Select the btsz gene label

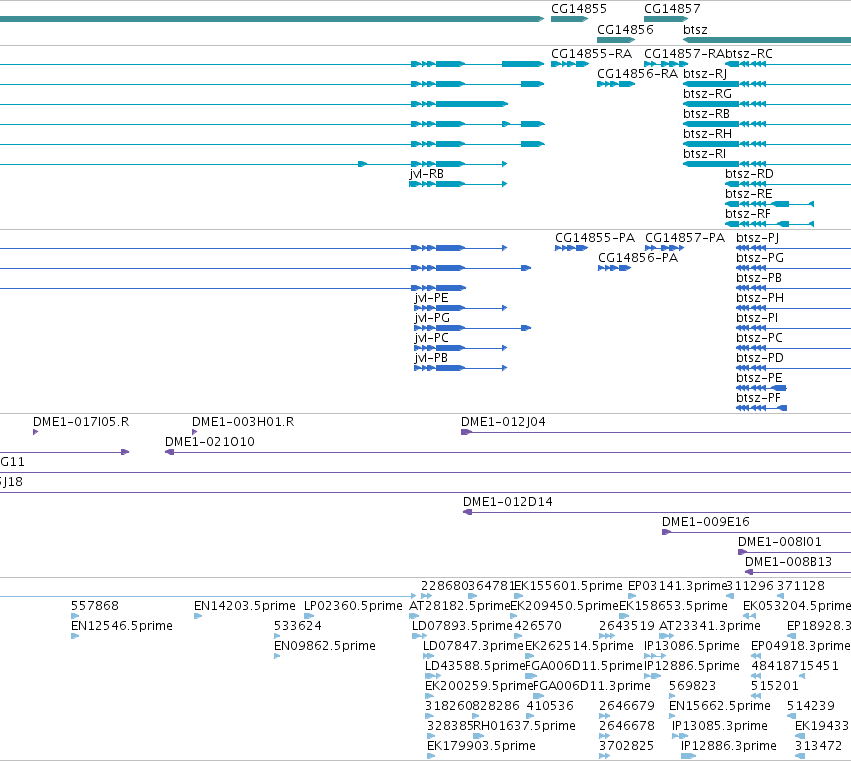click(695, 29)
